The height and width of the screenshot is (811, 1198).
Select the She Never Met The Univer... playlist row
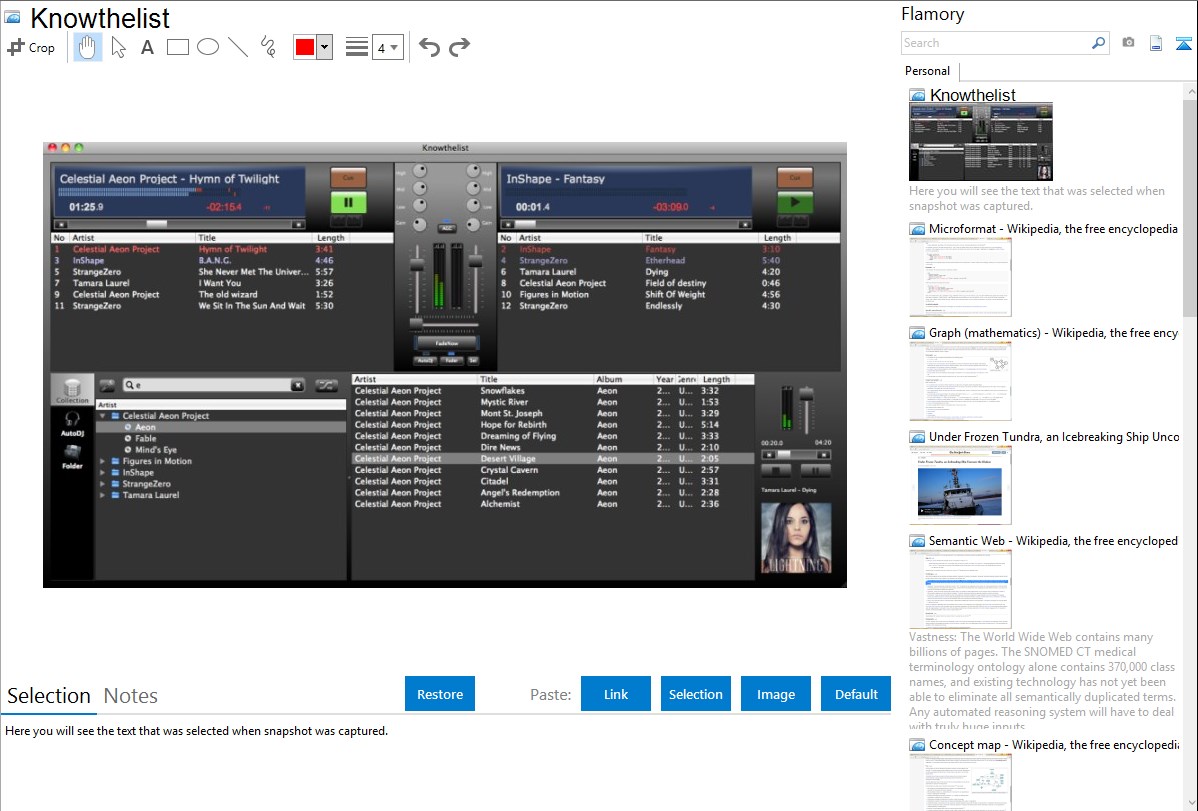click(x=222, y=271)
